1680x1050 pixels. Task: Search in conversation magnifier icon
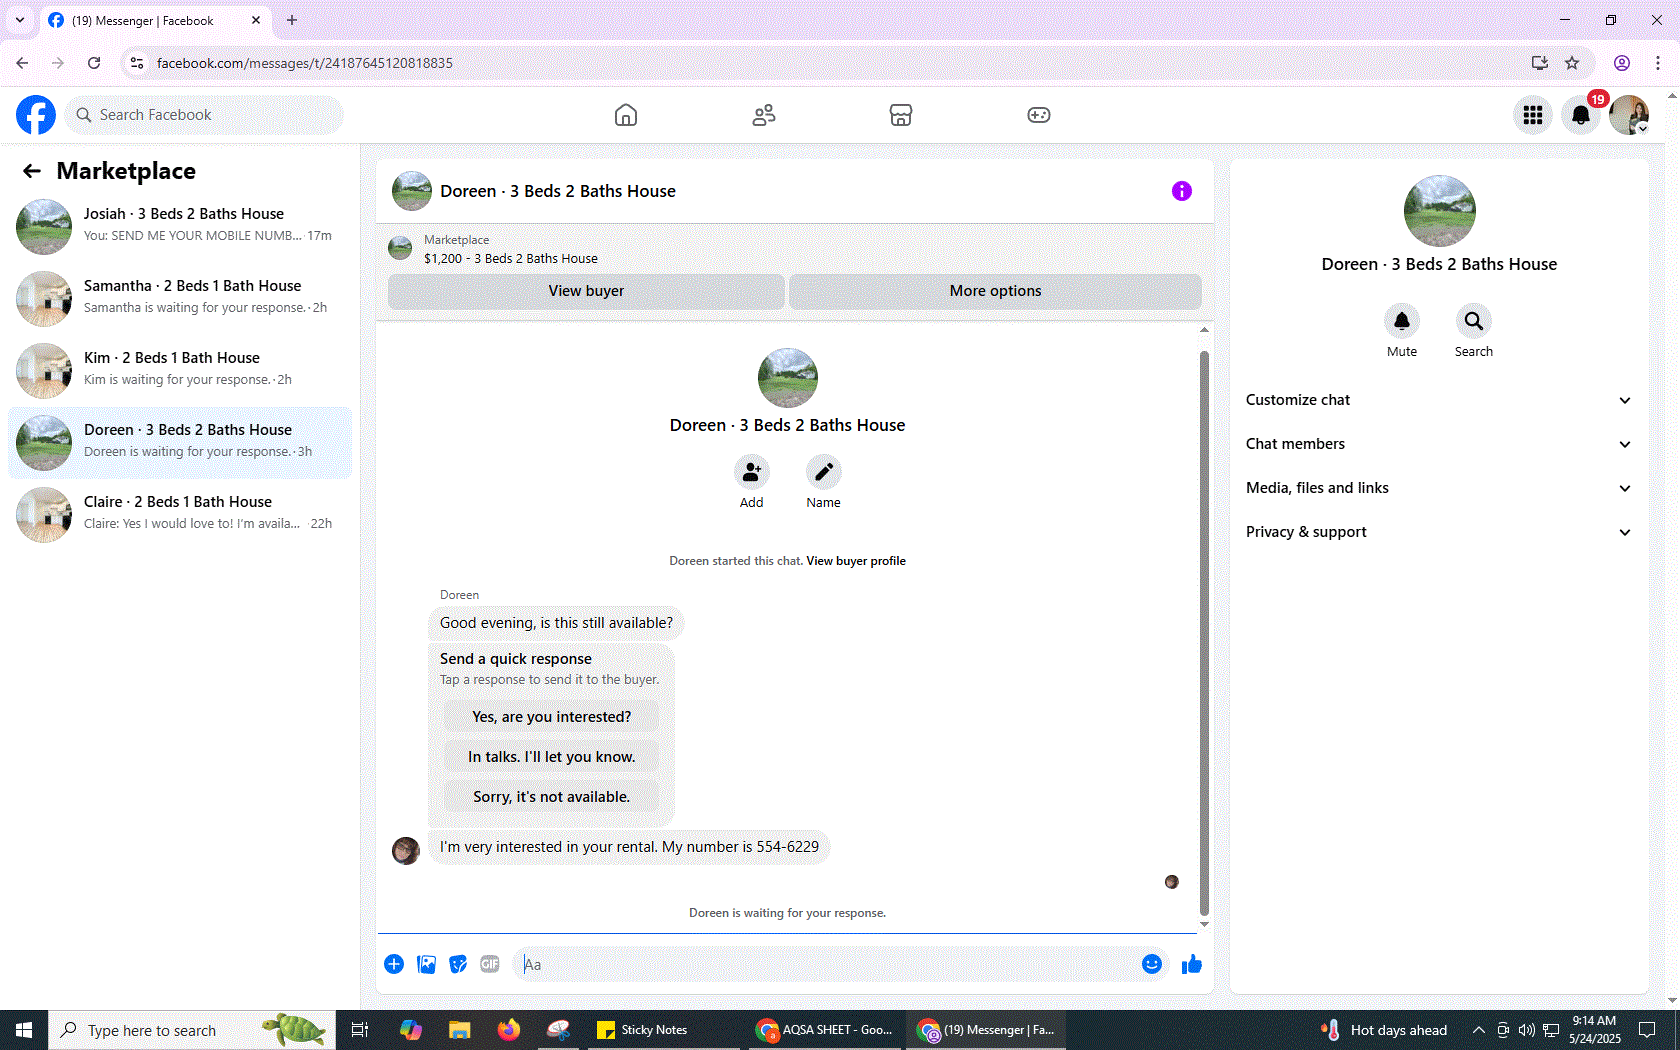pos(1474,321)
